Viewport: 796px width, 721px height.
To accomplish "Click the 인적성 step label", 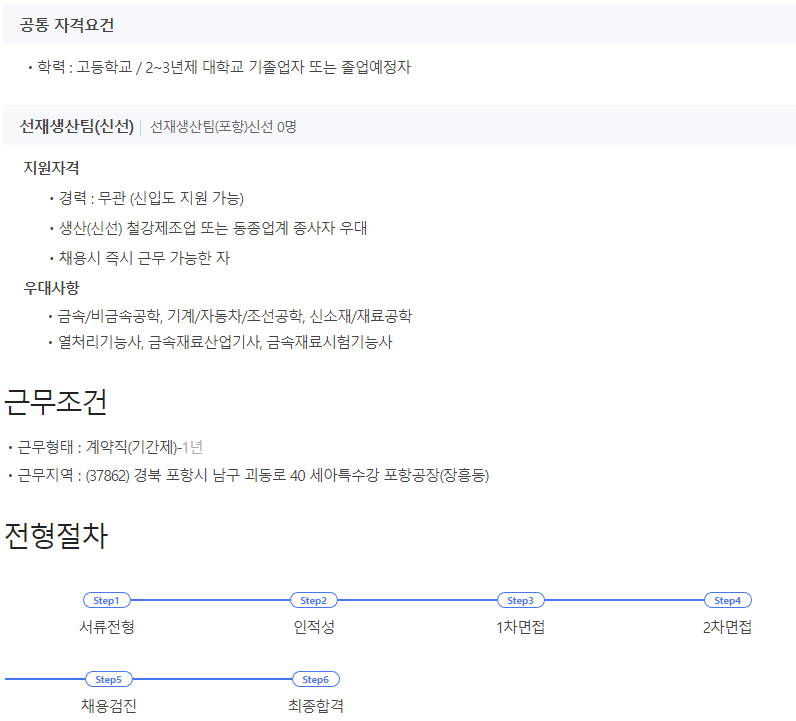I will (x=313, y=627).
